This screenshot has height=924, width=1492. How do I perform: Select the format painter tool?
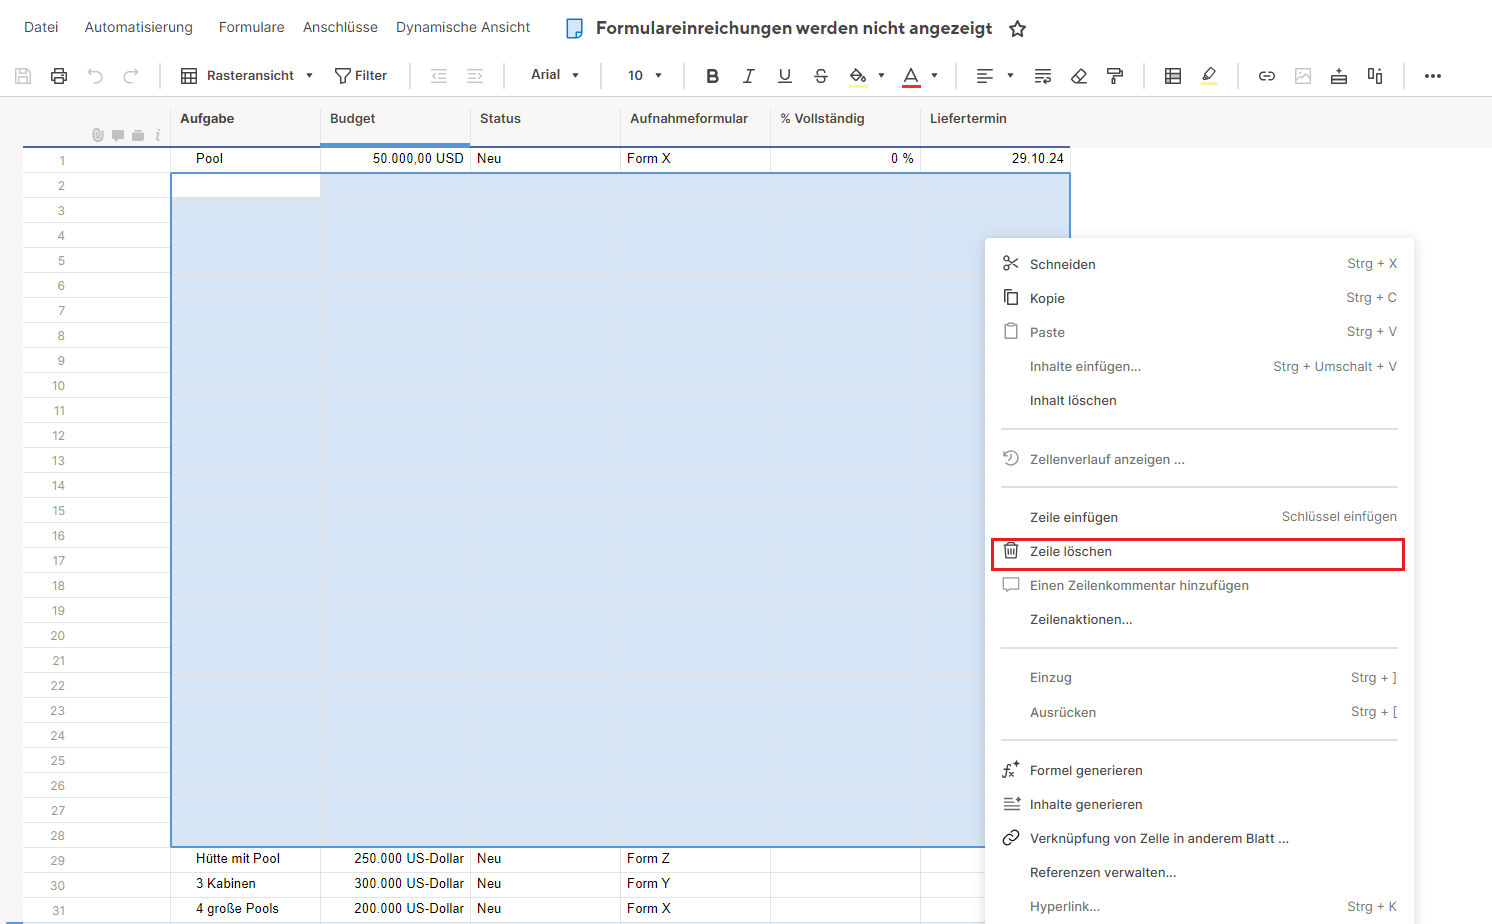(1115, 76)
